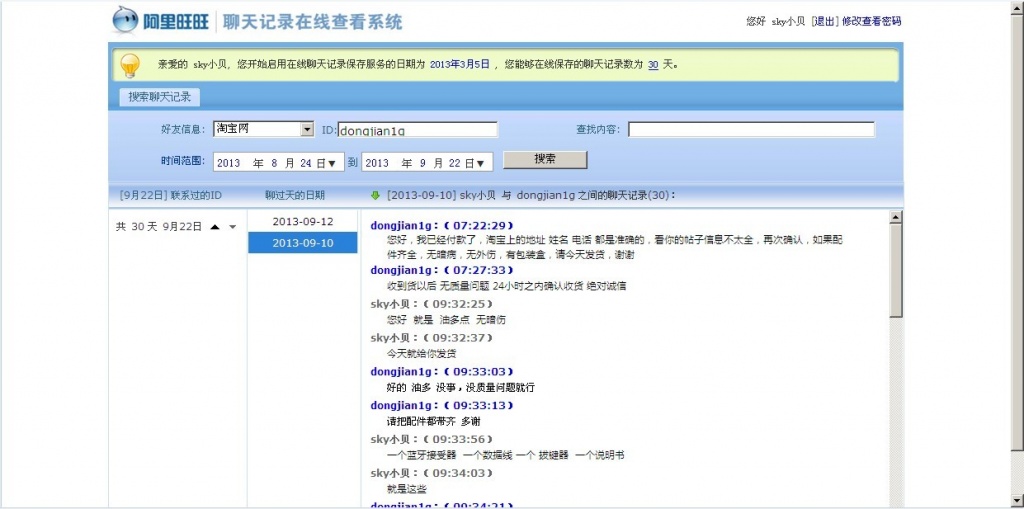Open the end date picker 2013年9月22日
Screen dimensions: 1024x509
[x=427, y=163]
